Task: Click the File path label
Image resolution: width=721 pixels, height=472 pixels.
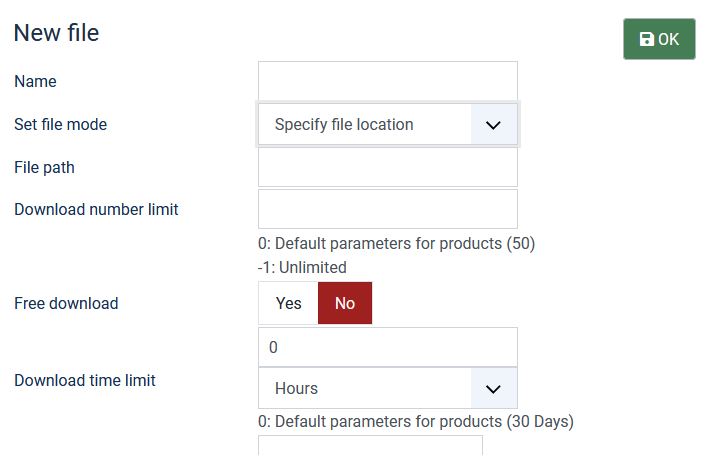Action: click(44, 167)
